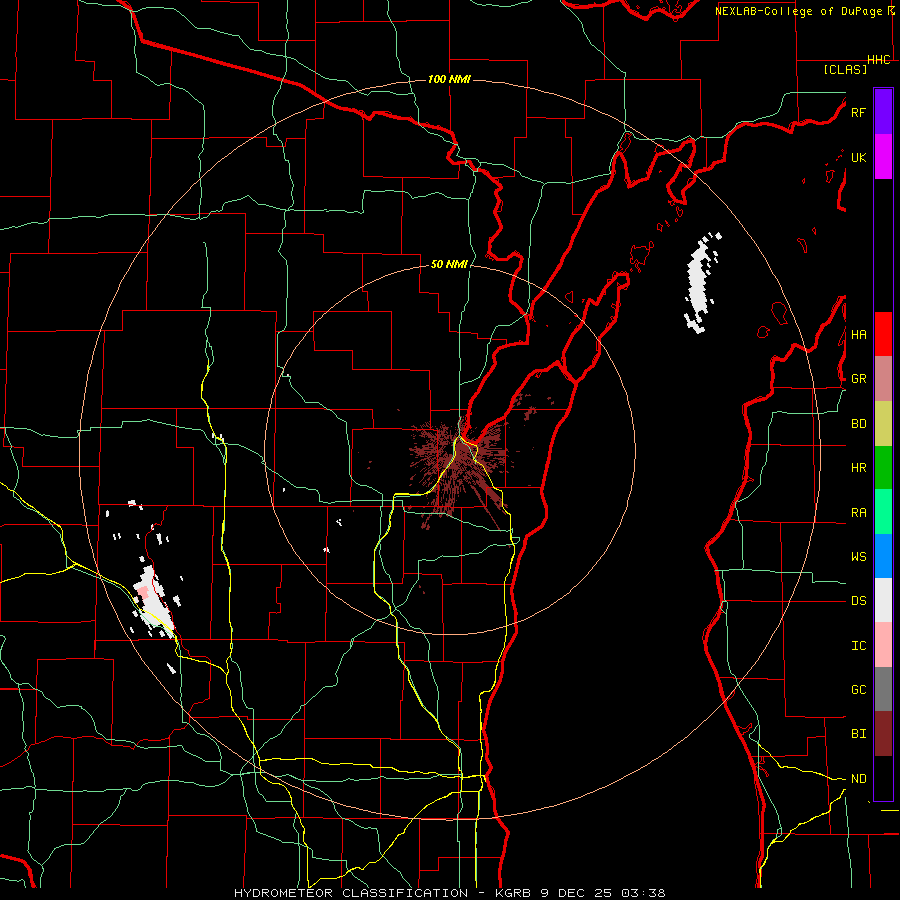Click the RA legend label text
Viewport: 900px width, 900px height.
point(858,513)
